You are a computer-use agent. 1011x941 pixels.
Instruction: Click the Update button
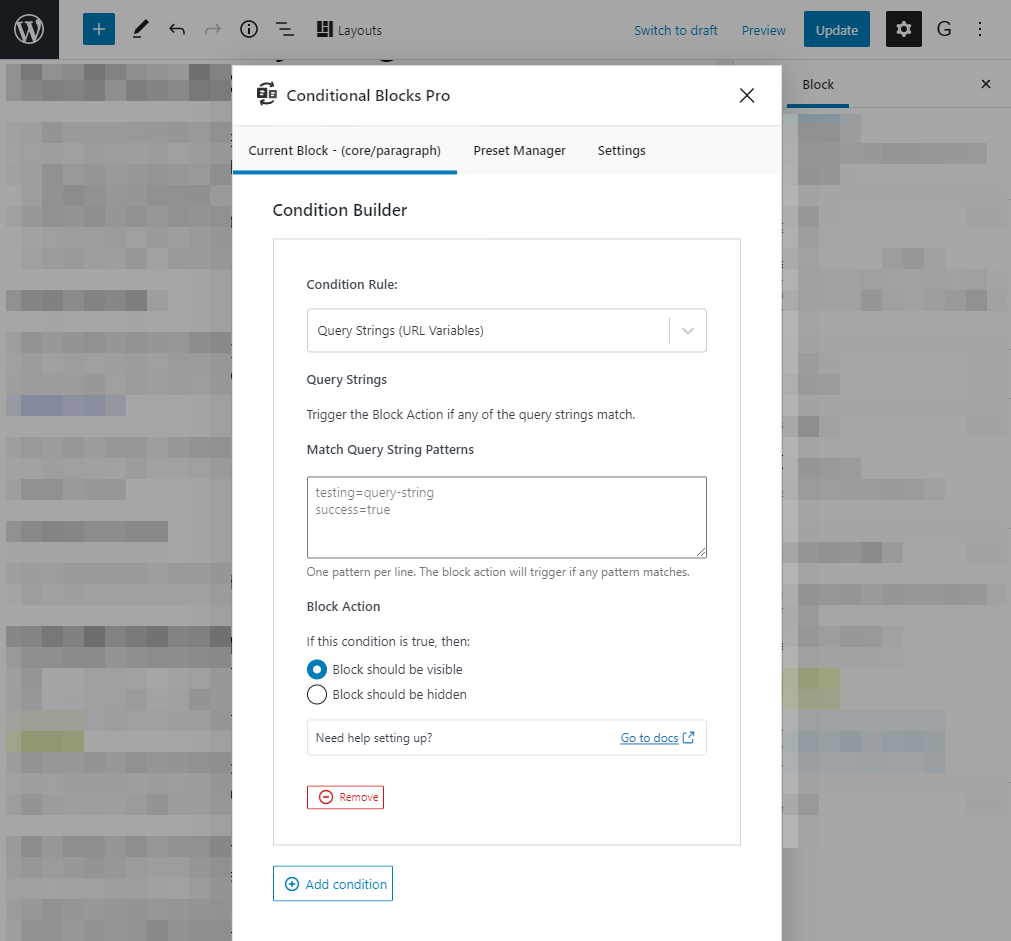(836, 30)
